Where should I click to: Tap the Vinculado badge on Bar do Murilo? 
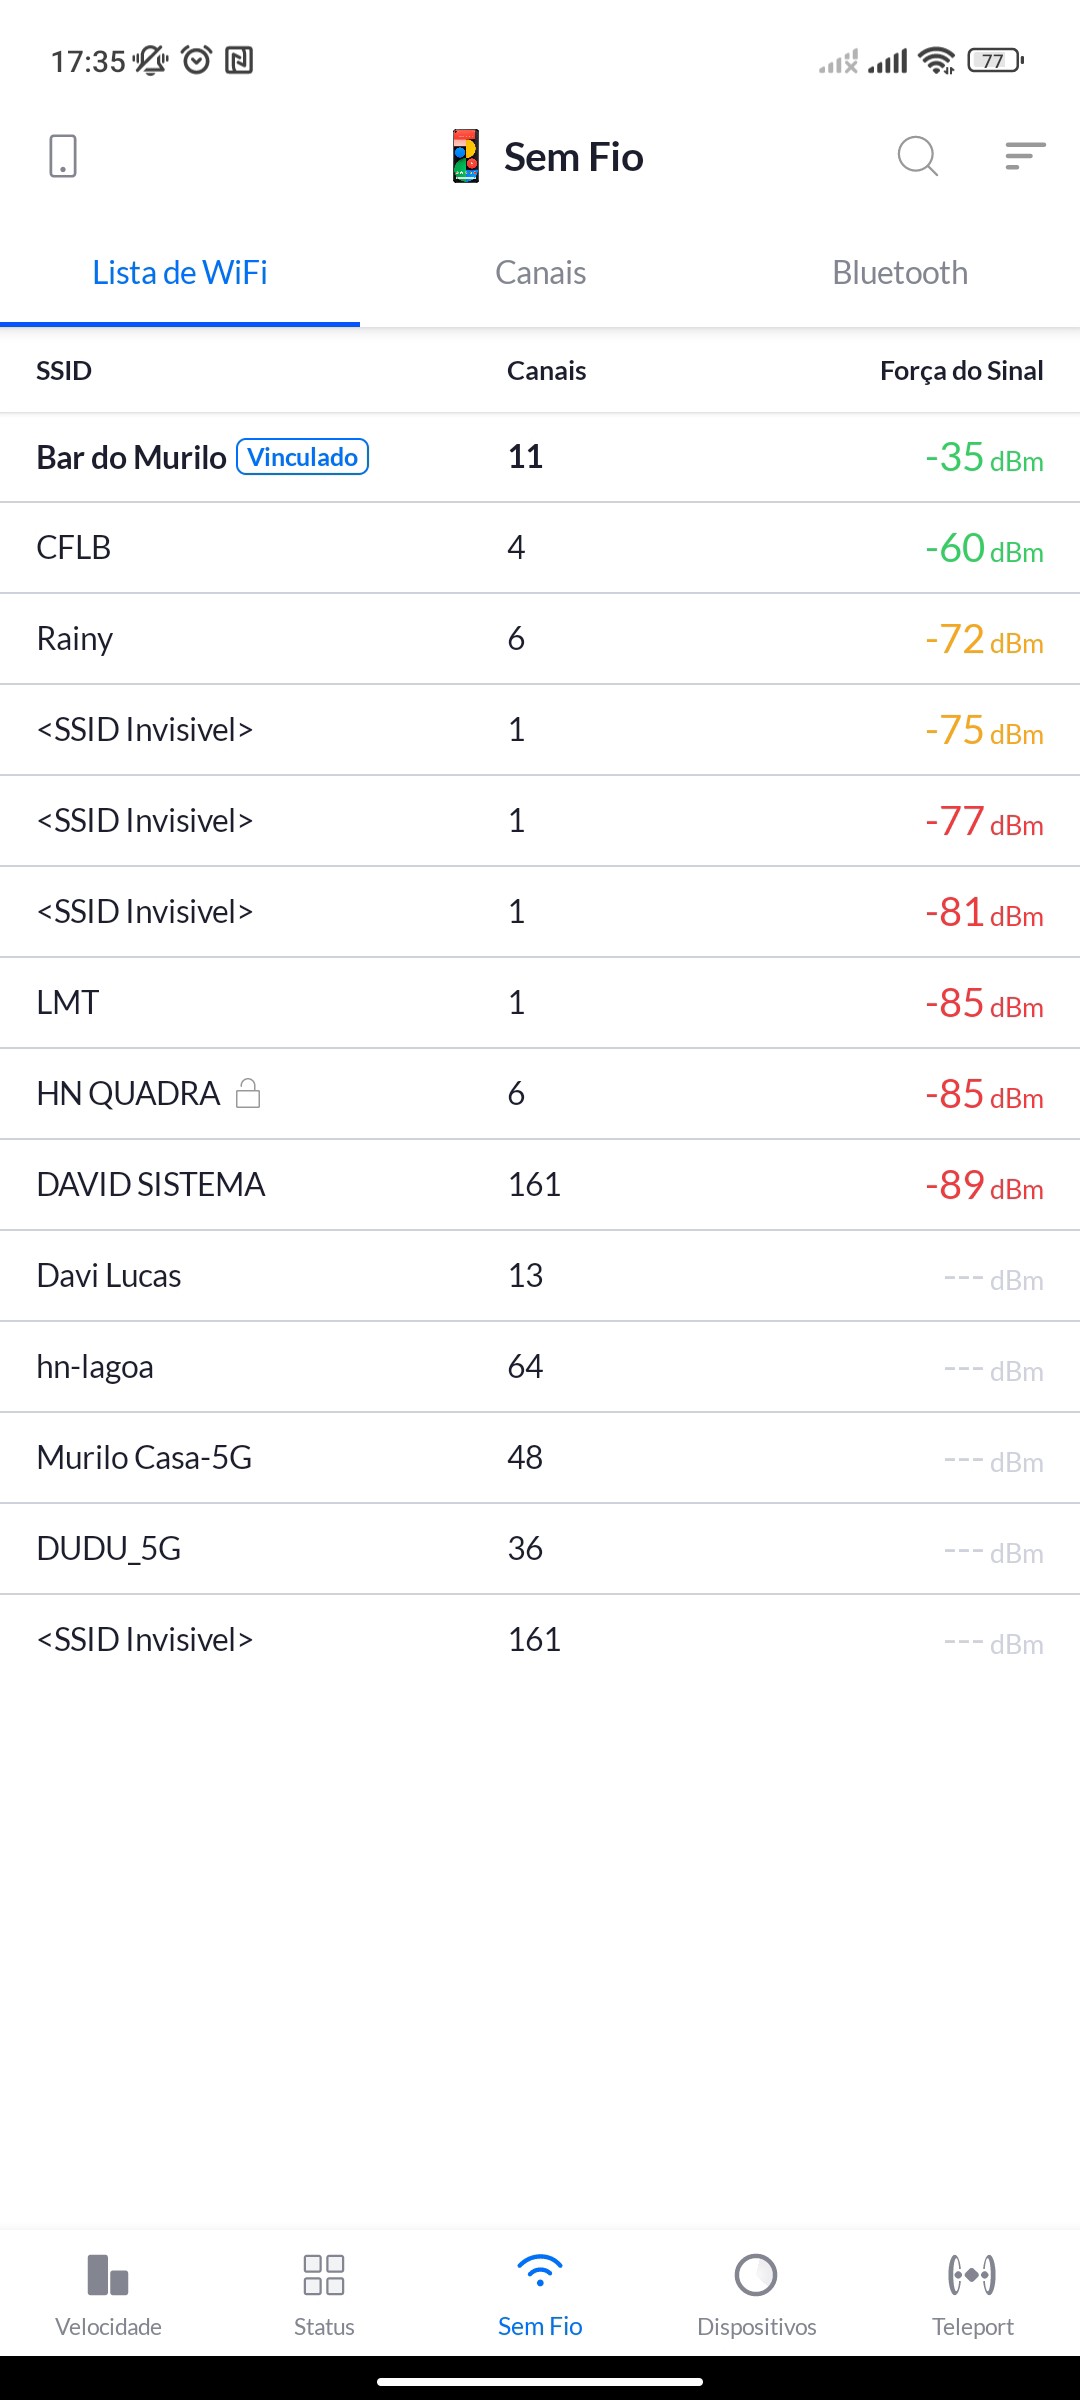coord(302,457)
